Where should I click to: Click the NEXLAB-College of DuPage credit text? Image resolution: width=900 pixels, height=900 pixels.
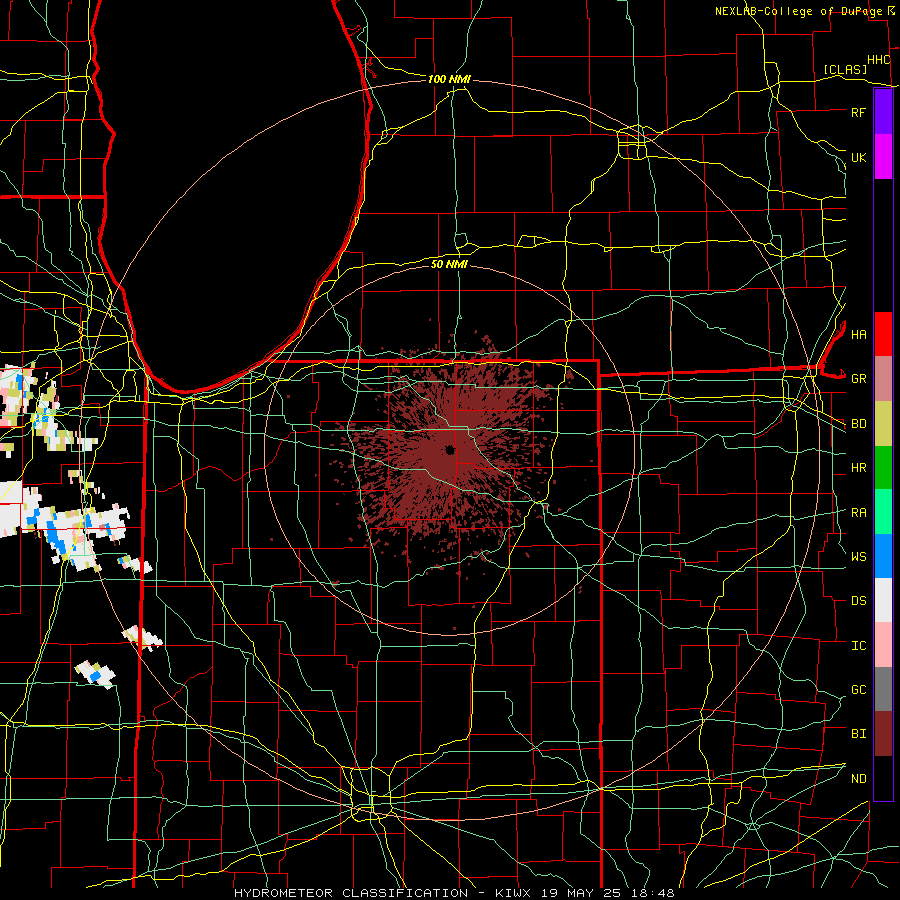coord(799,11)
